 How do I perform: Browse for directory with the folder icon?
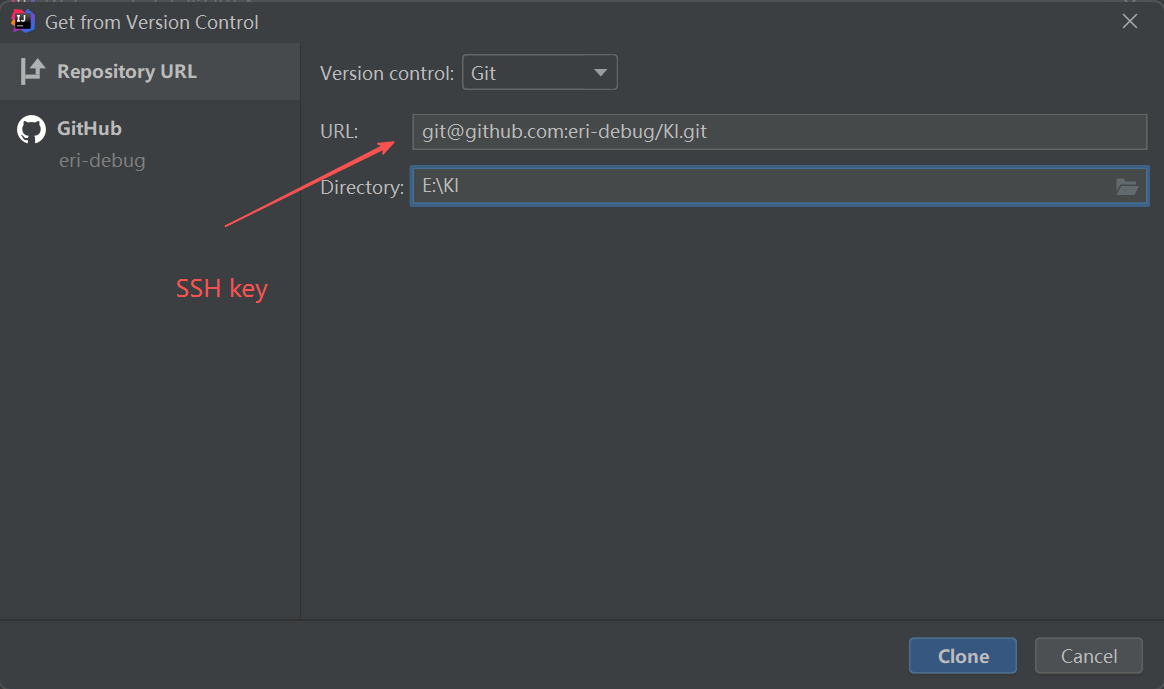click(x=1126, y=186)
